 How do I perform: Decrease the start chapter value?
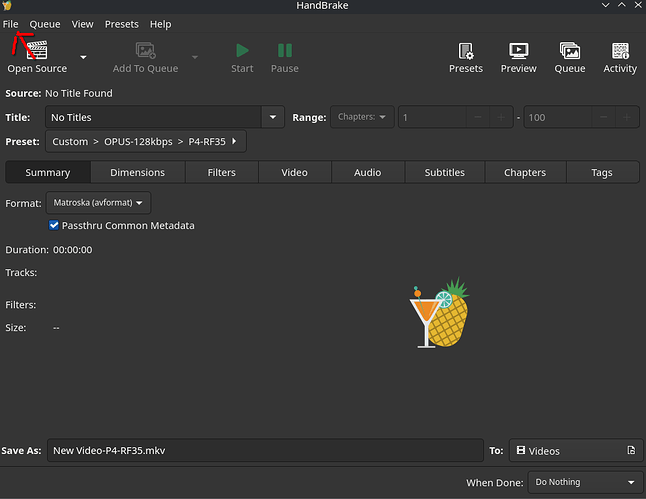click(x=478, y=117)
